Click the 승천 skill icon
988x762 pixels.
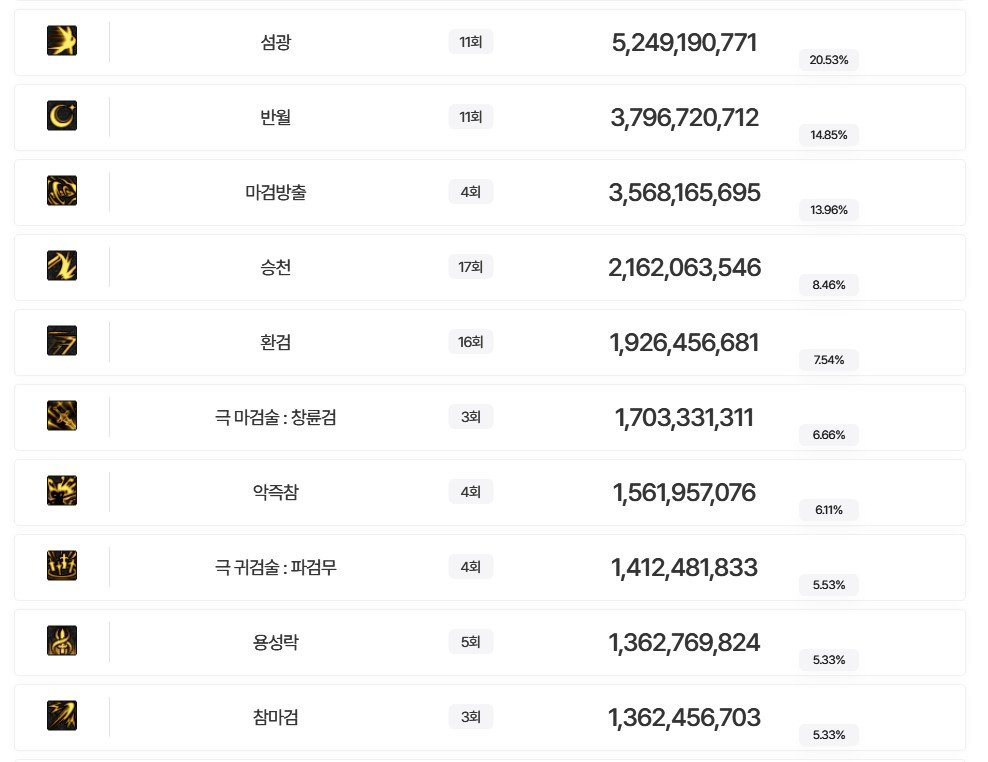[x=62, y=266]
